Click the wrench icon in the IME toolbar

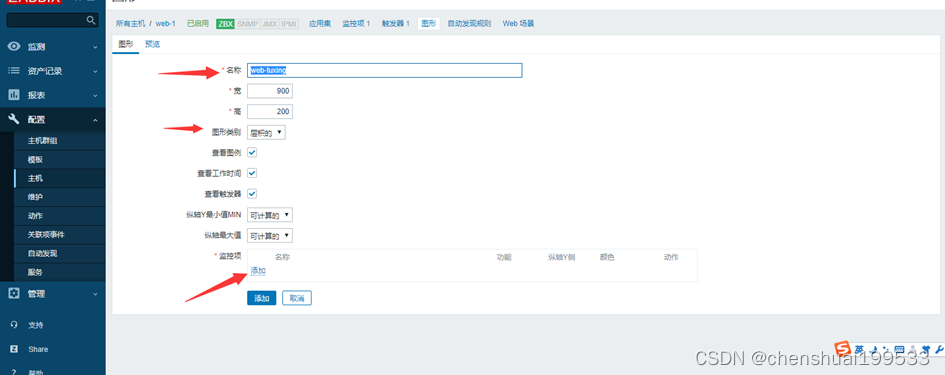pos(939,349)
